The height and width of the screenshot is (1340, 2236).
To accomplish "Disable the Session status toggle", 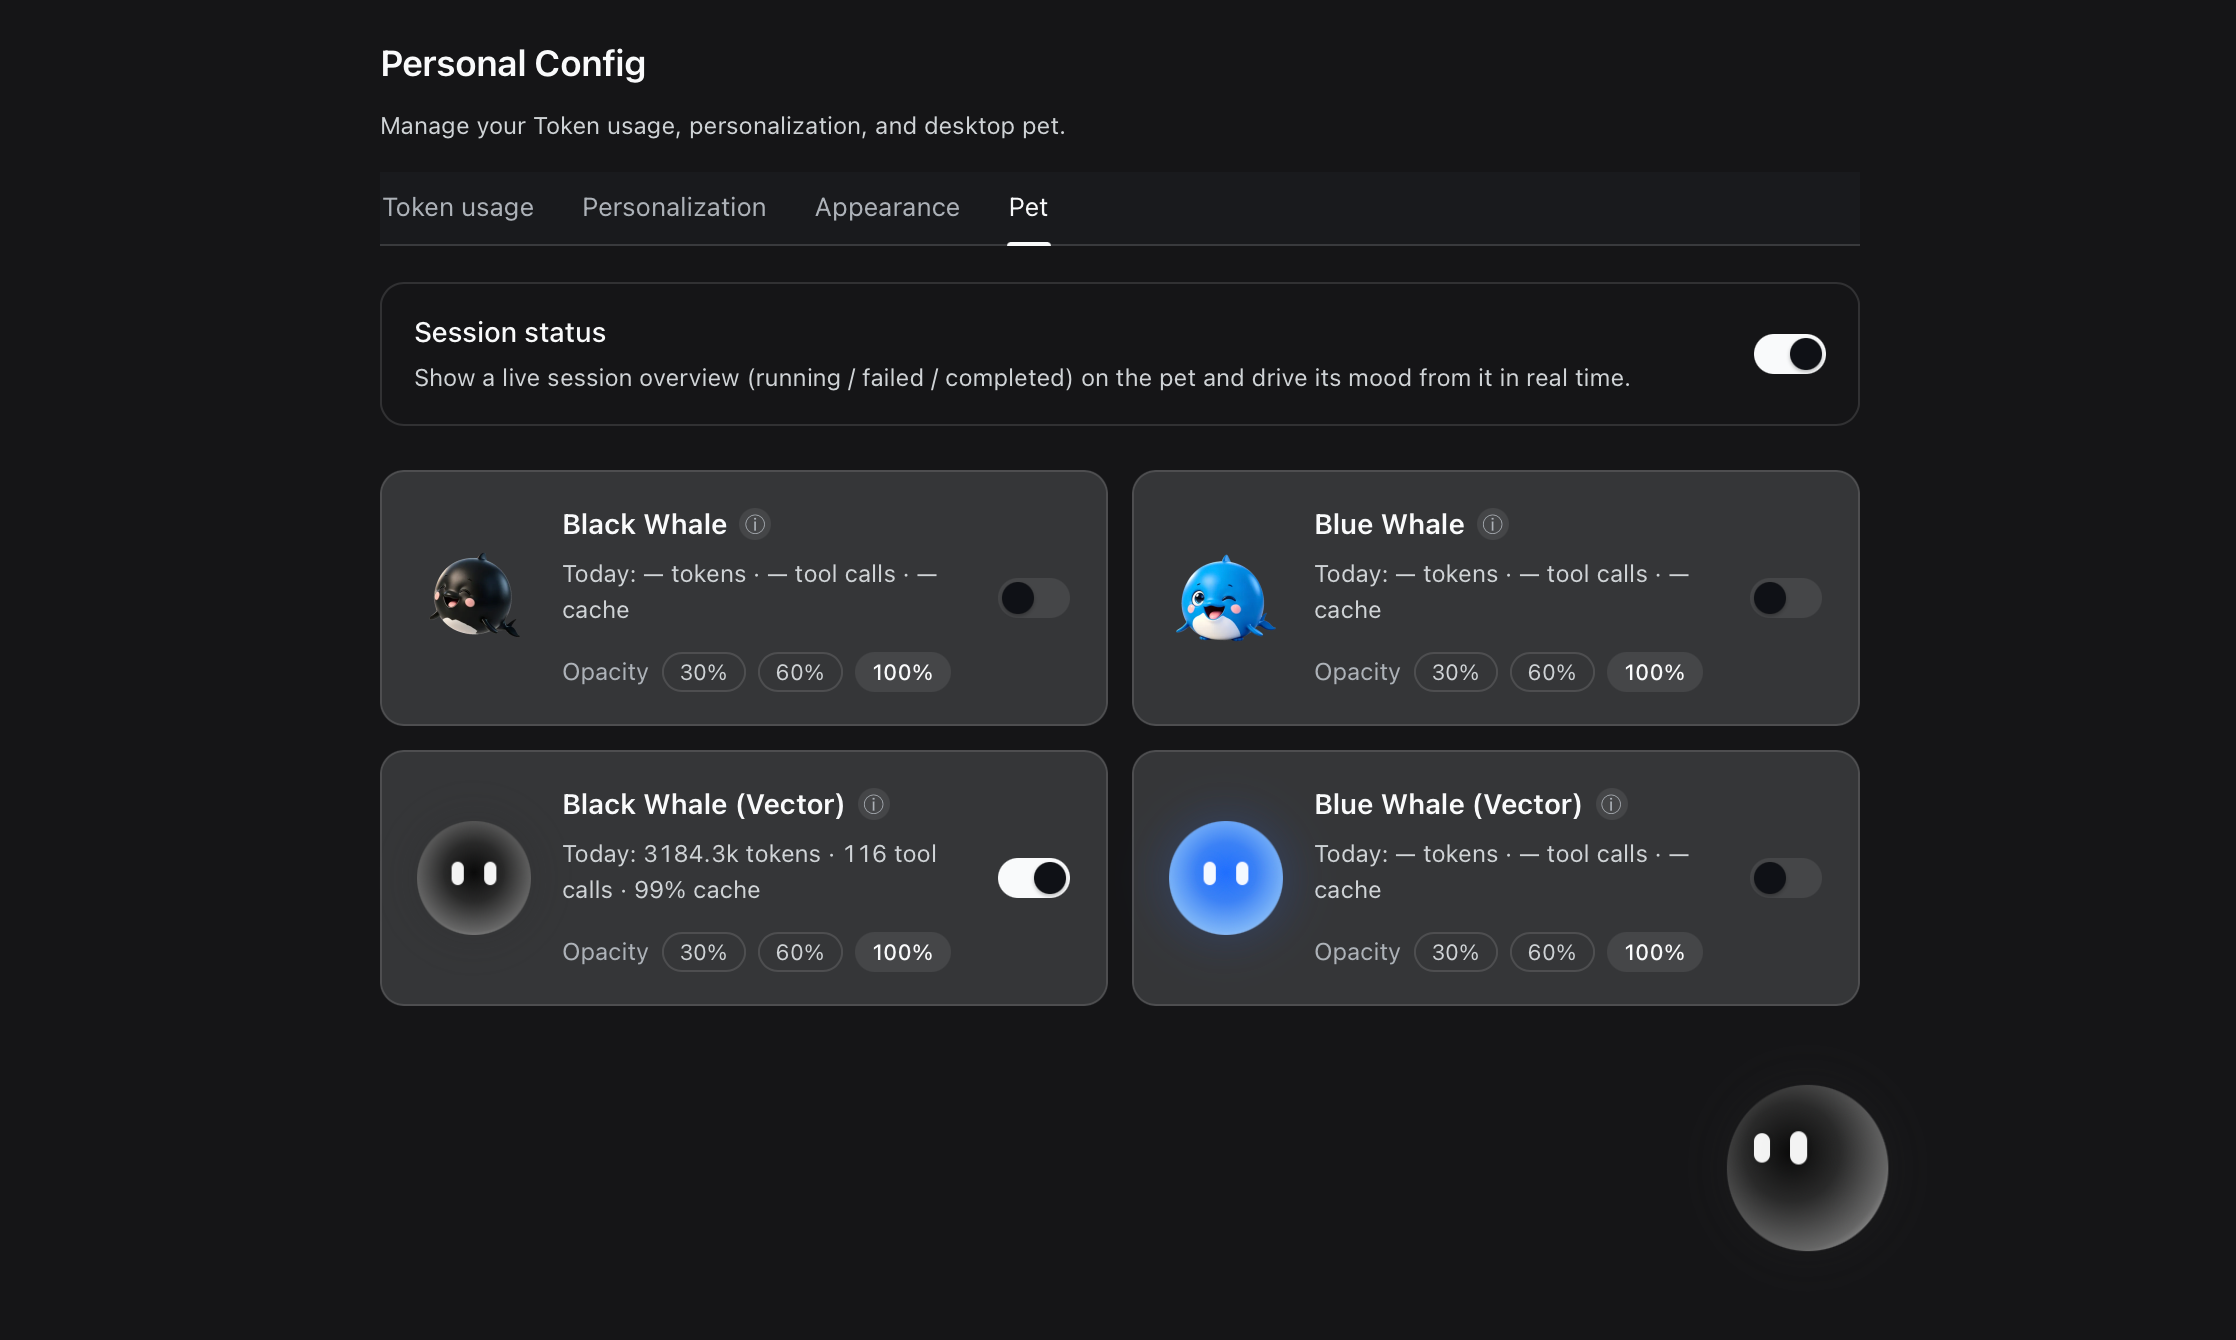I will click(x=1789, y=354).
